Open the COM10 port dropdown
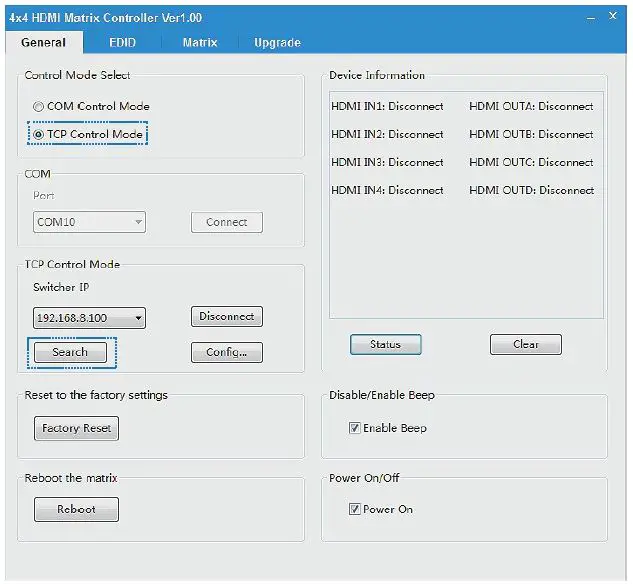Viewport: 633px width, 584px height. [89, 222]
